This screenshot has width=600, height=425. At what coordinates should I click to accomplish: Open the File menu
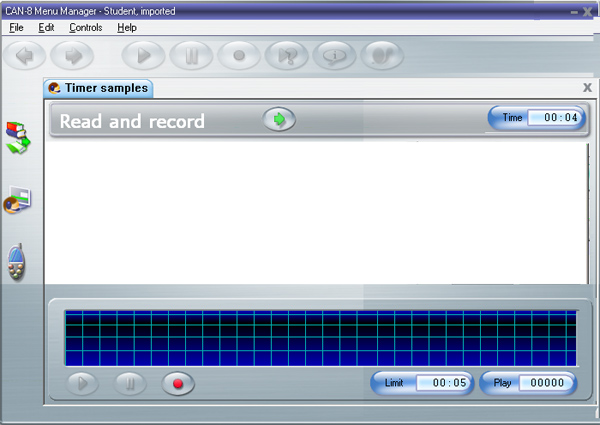[16, 28]
